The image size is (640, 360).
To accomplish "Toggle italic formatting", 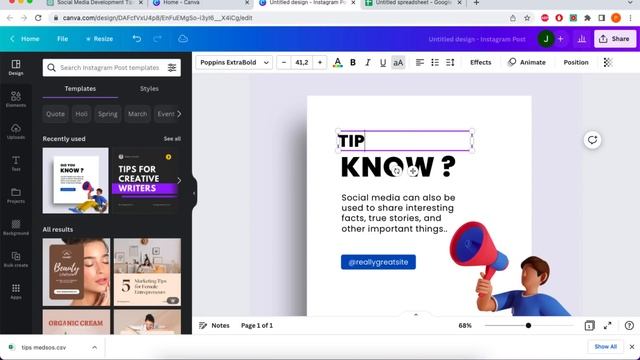I will pyautogui.click(x=368, y=62).
